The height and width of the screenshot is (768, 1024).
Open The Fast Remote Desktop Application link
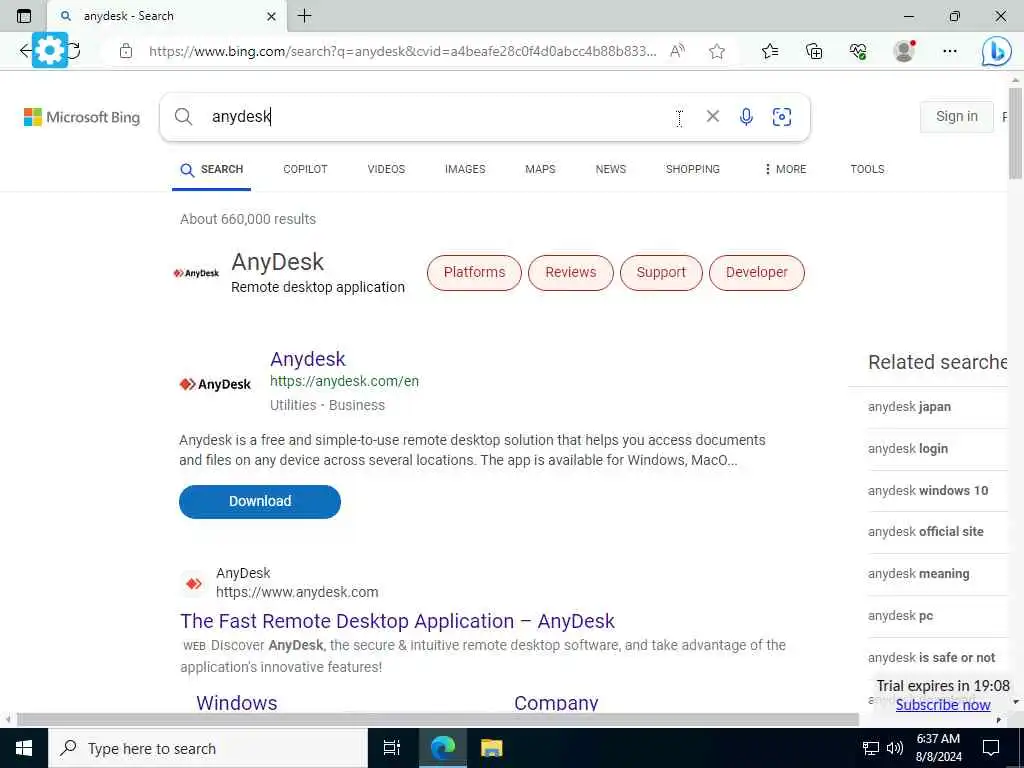tap(397, 621)
